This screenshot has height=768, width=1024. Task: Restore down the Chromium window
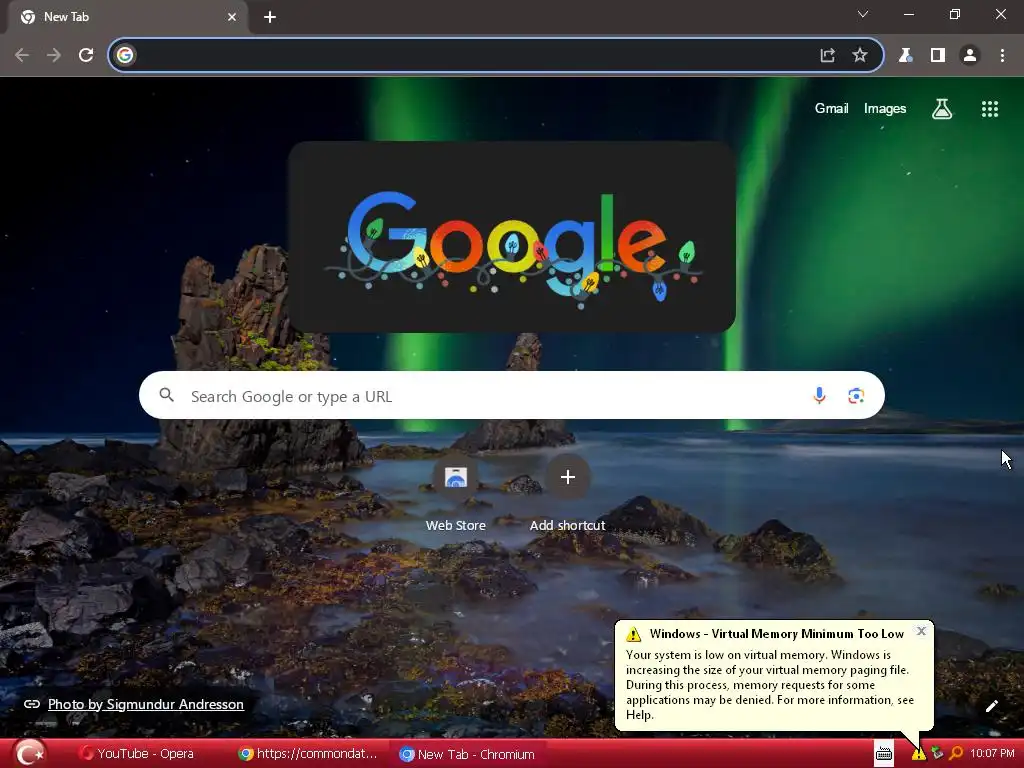coord(955,14)
